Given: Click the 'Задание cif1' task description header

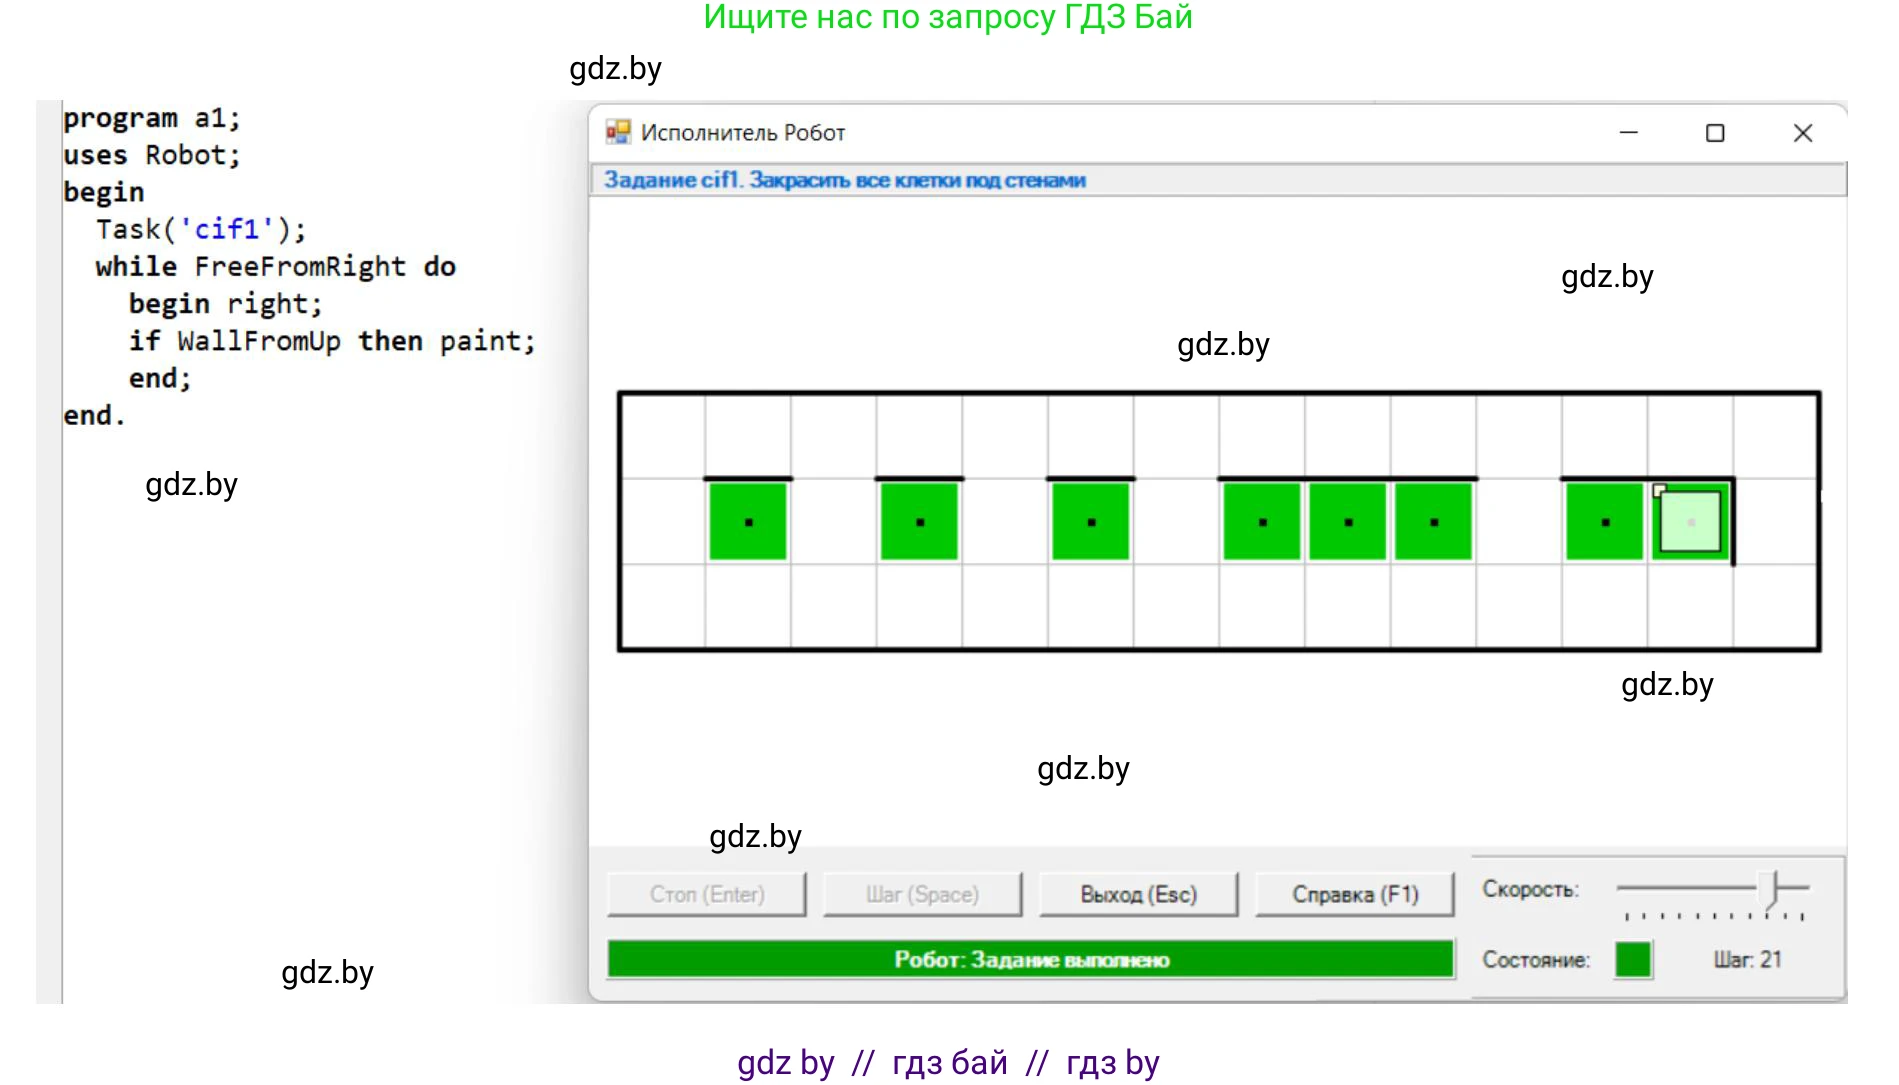Looking at the screenshot, I should click(x=845, y=180).
